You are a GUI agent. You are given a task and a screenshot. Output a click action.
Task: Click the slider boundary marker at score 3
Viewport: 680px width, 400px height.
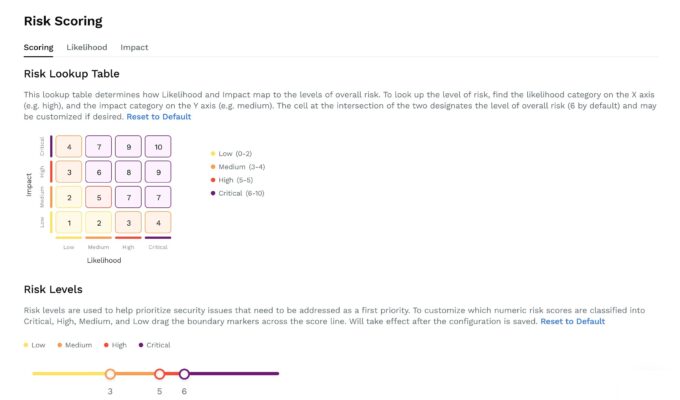(110, 374)
